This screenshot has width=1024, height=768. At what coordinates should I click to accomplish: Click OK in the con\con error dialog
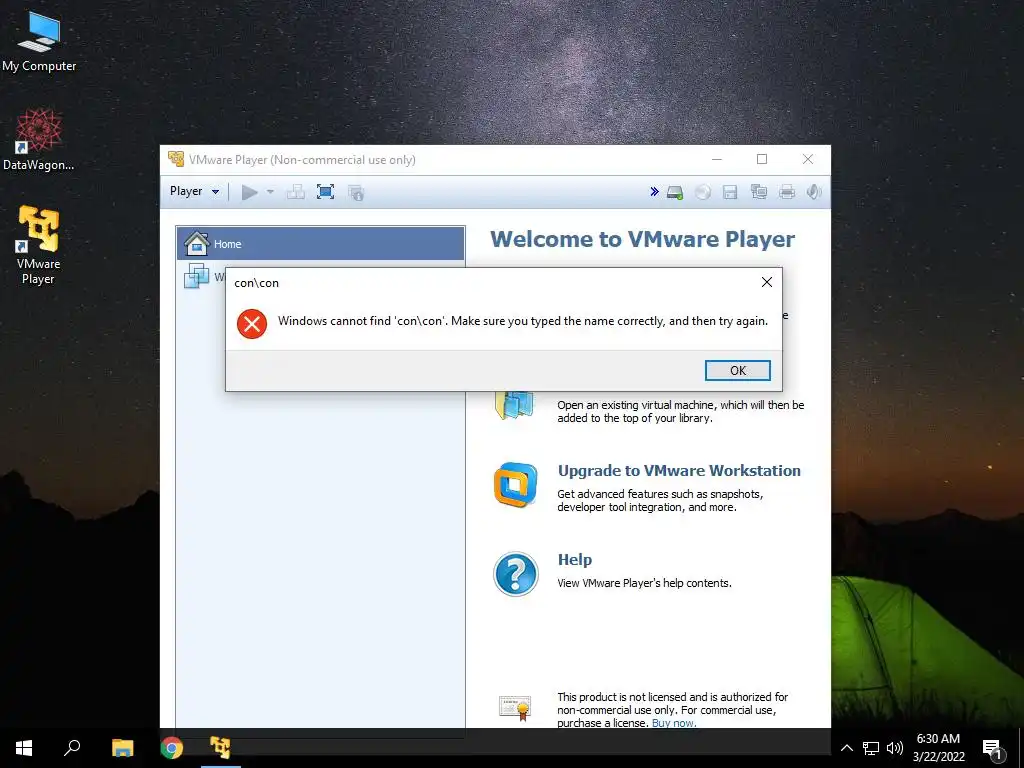point(738,370)
